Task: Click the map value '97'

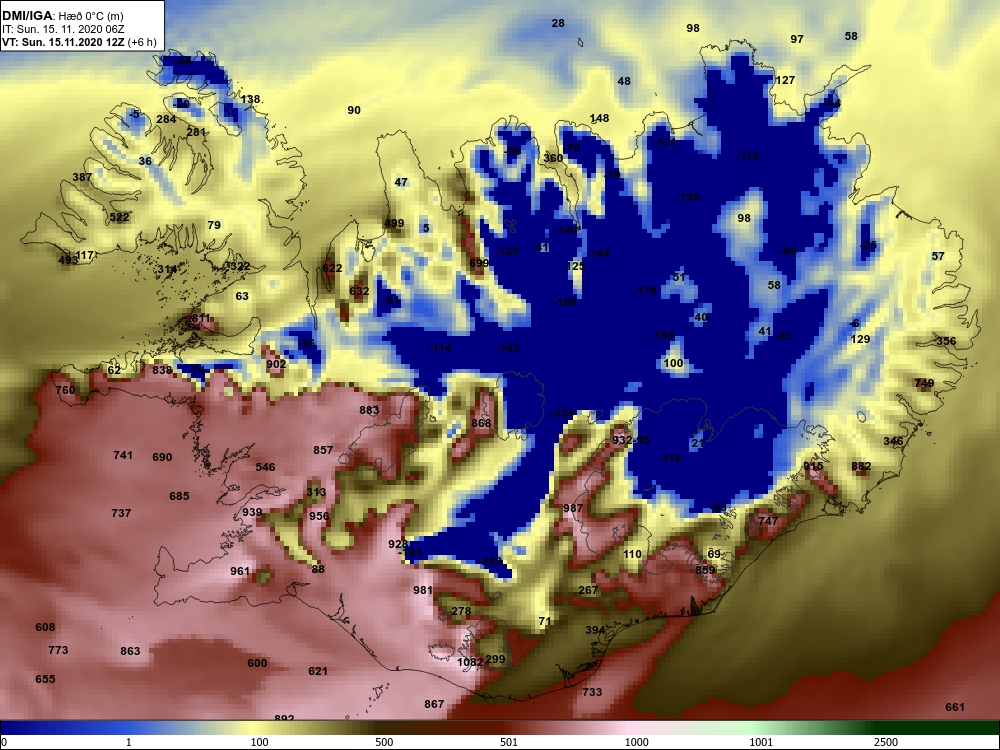Action: pos(797,40)
